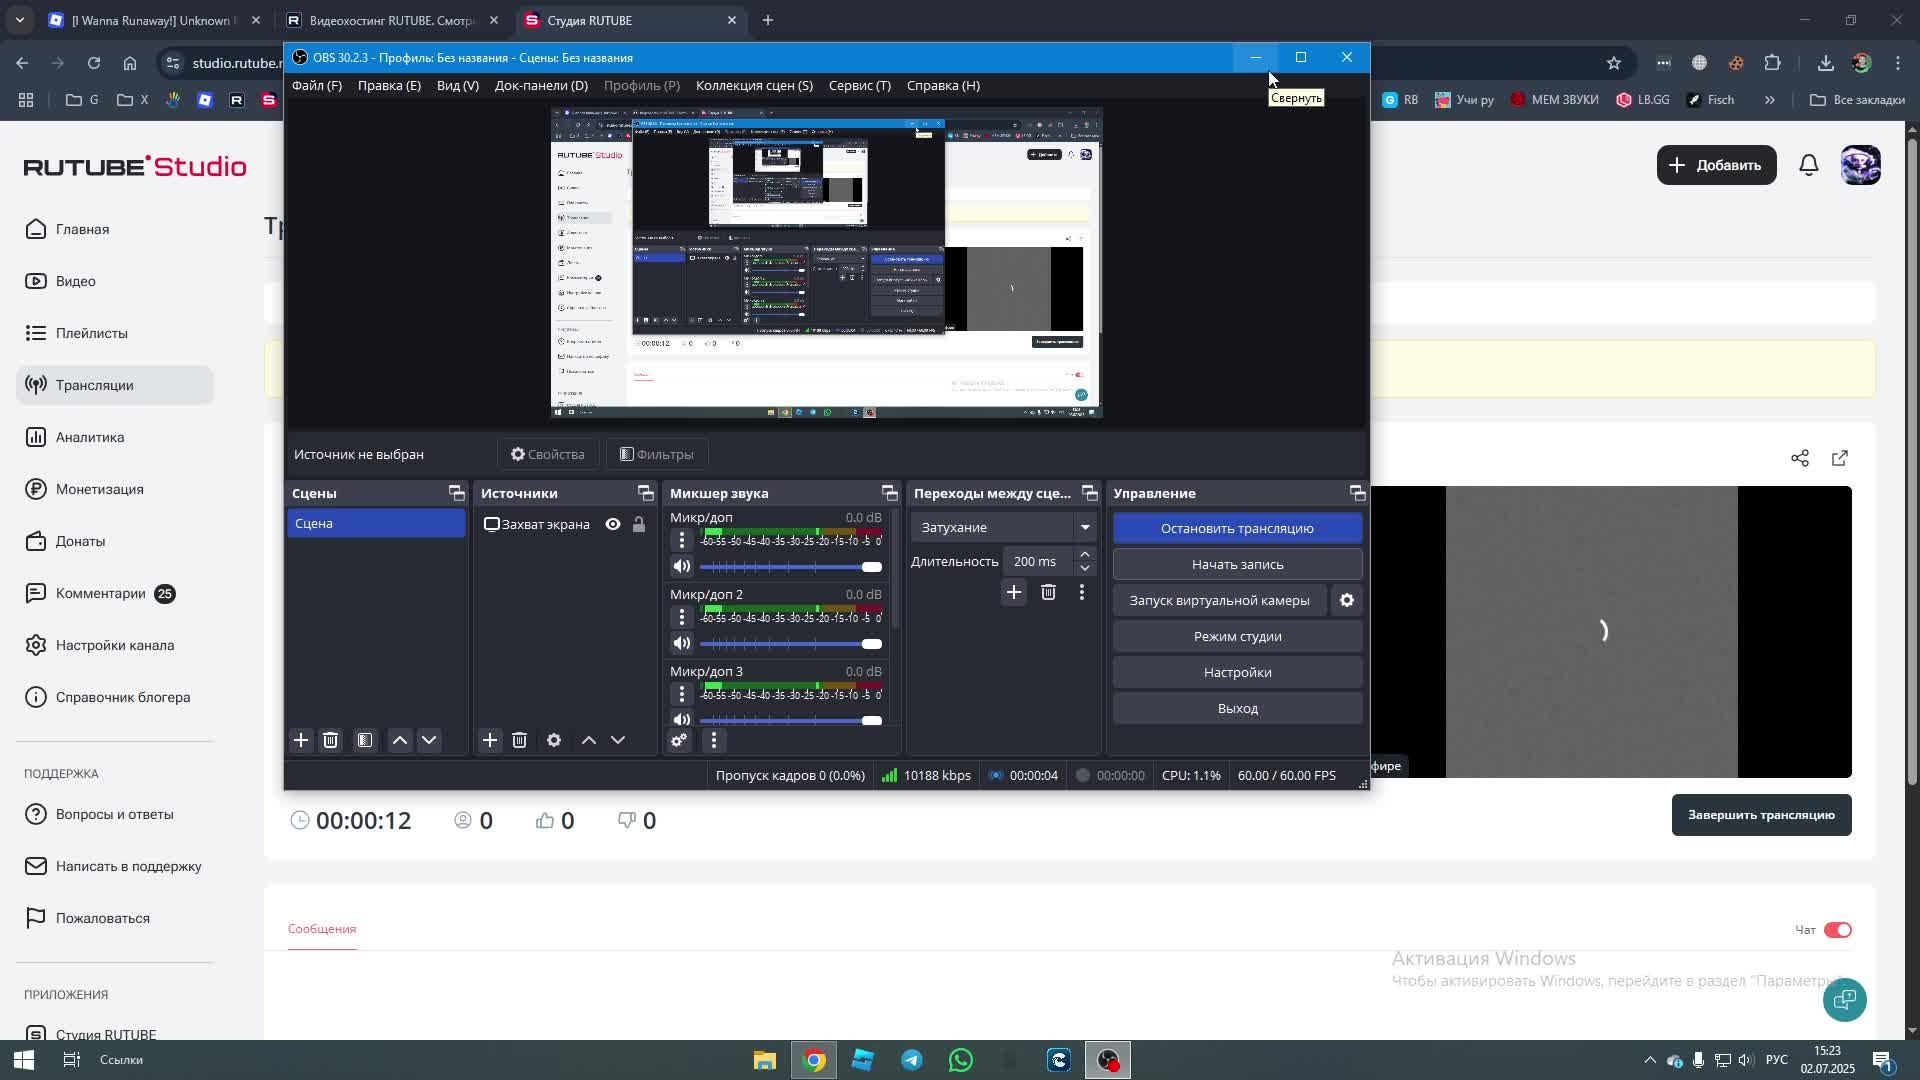Undock the Микшер звука panel
The height and width of the screenshot is (1080, 1920).
pos(890,493)
